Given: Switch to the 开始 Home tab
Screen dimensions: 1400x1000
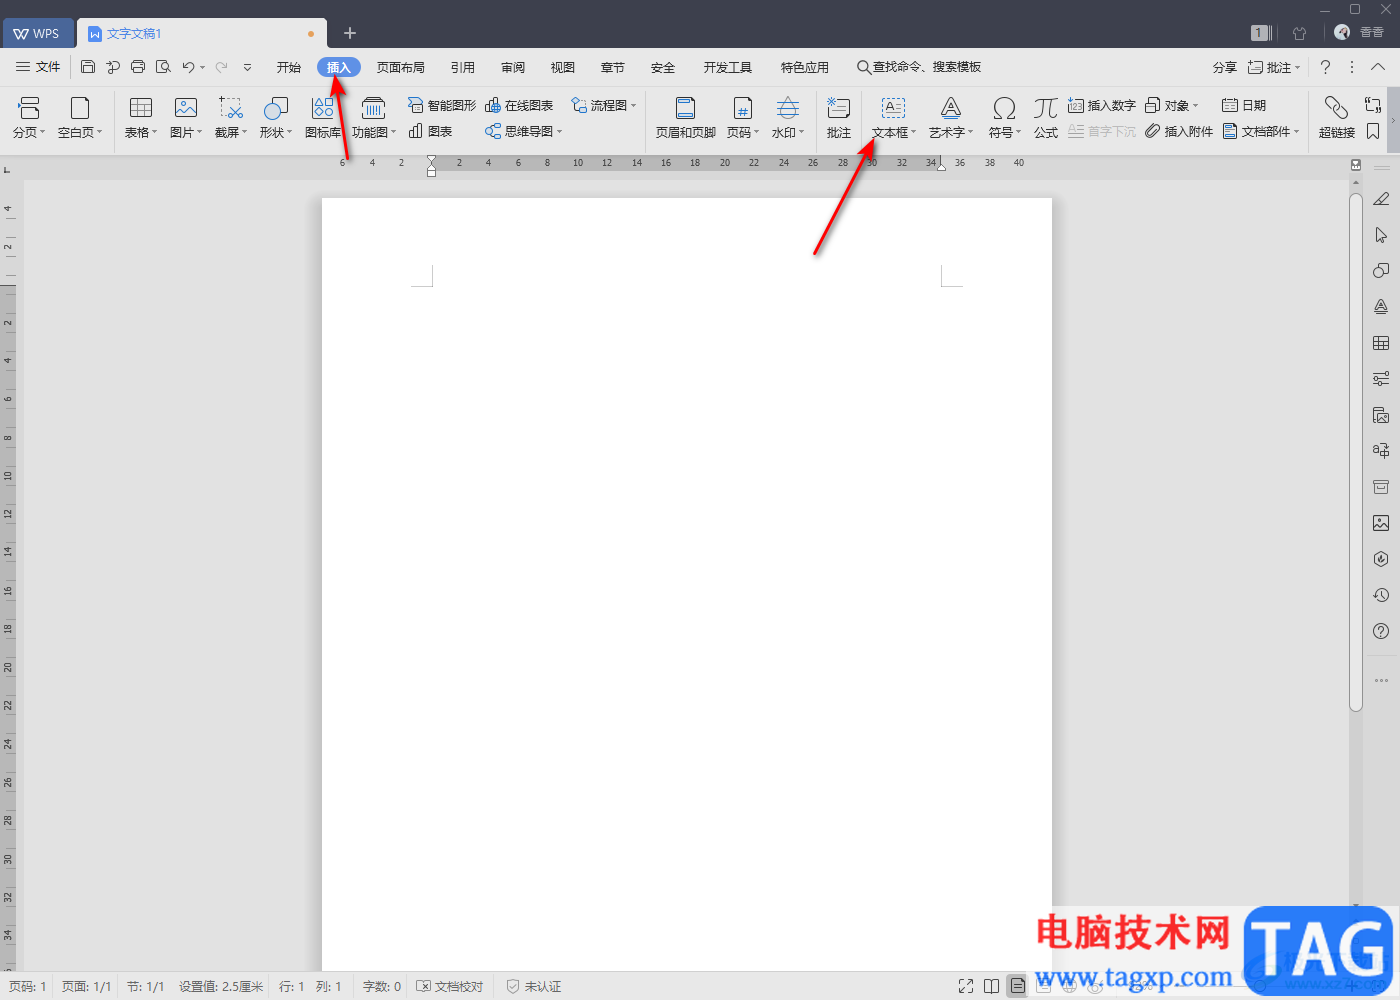Looking at the screenshot, I should tap(289, 67).
